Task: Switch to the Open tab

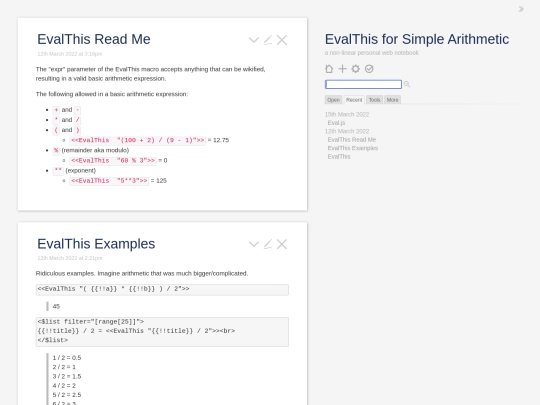Action: [333, 100]
